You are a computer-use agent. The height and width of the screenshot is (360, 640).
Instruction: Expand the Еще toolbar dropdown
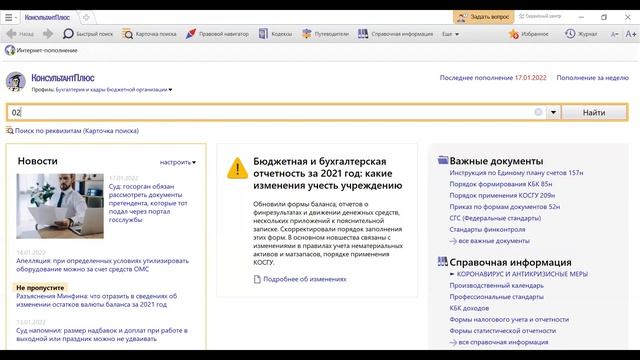pos(450,34)
